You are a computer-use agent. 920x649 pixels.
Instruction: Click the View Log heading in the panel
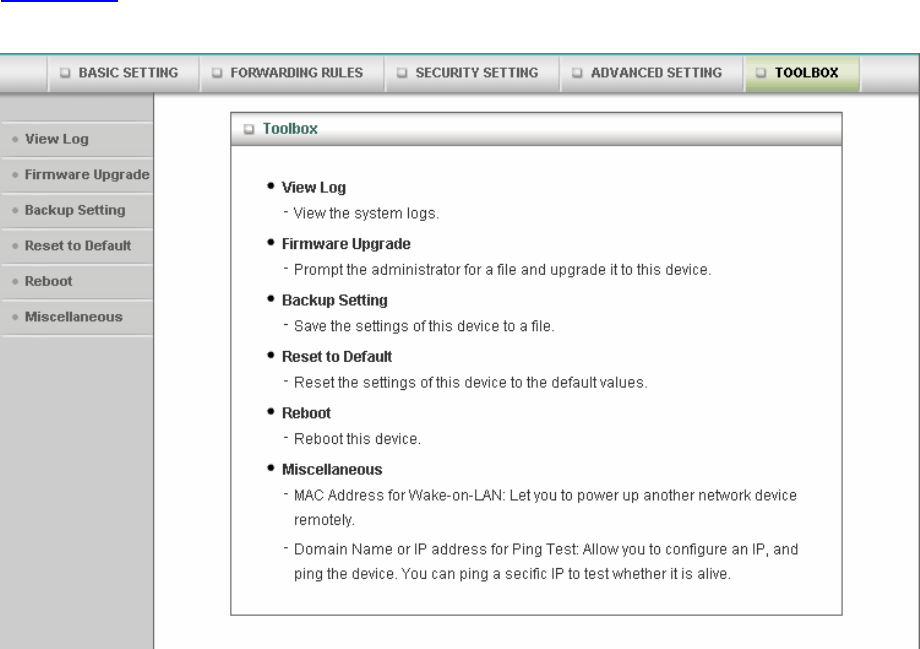click(314, 188)
